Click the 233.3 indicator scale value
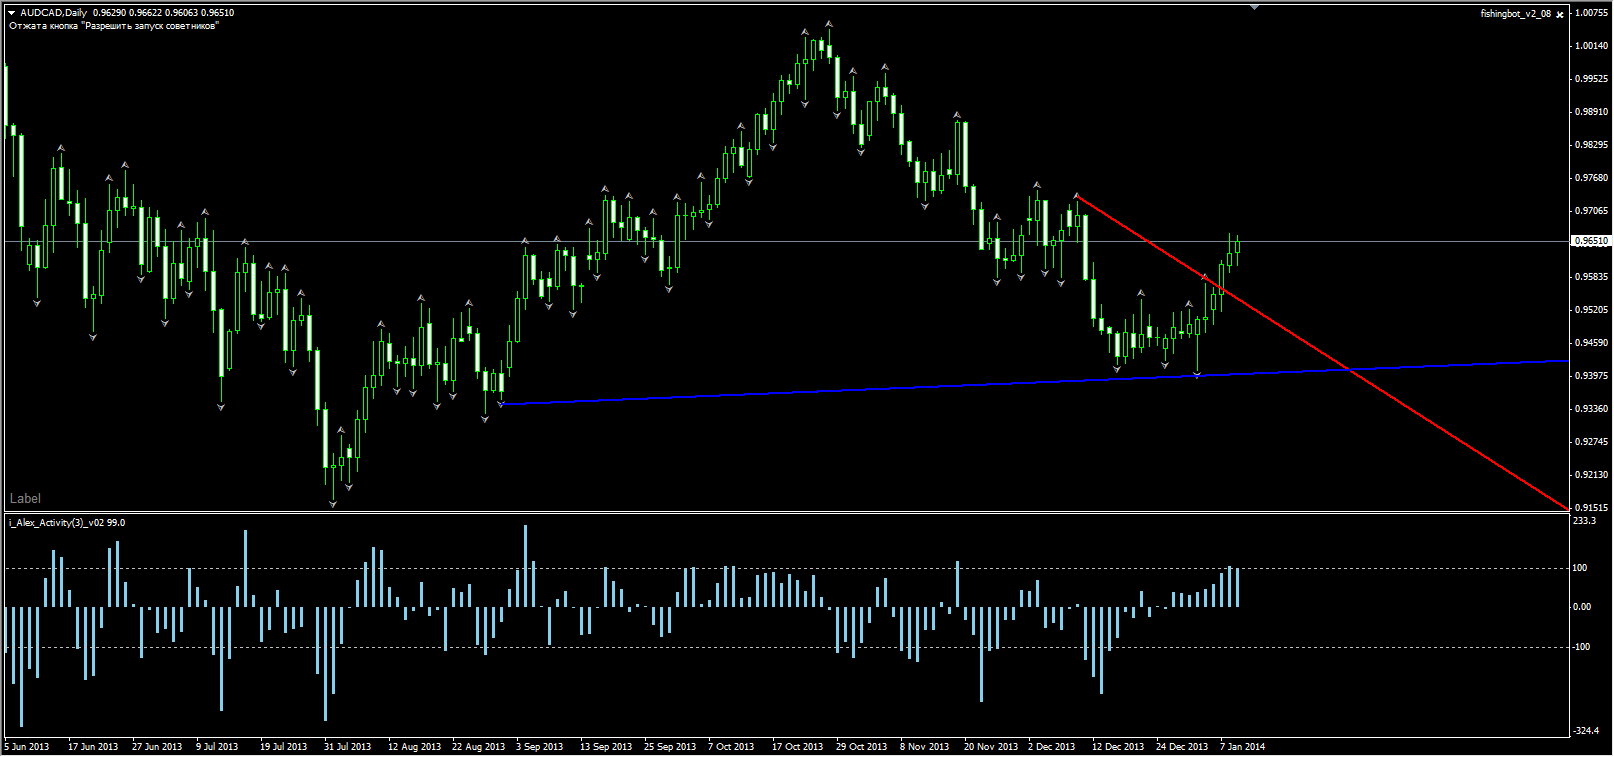 click(x=1585, y=521)
